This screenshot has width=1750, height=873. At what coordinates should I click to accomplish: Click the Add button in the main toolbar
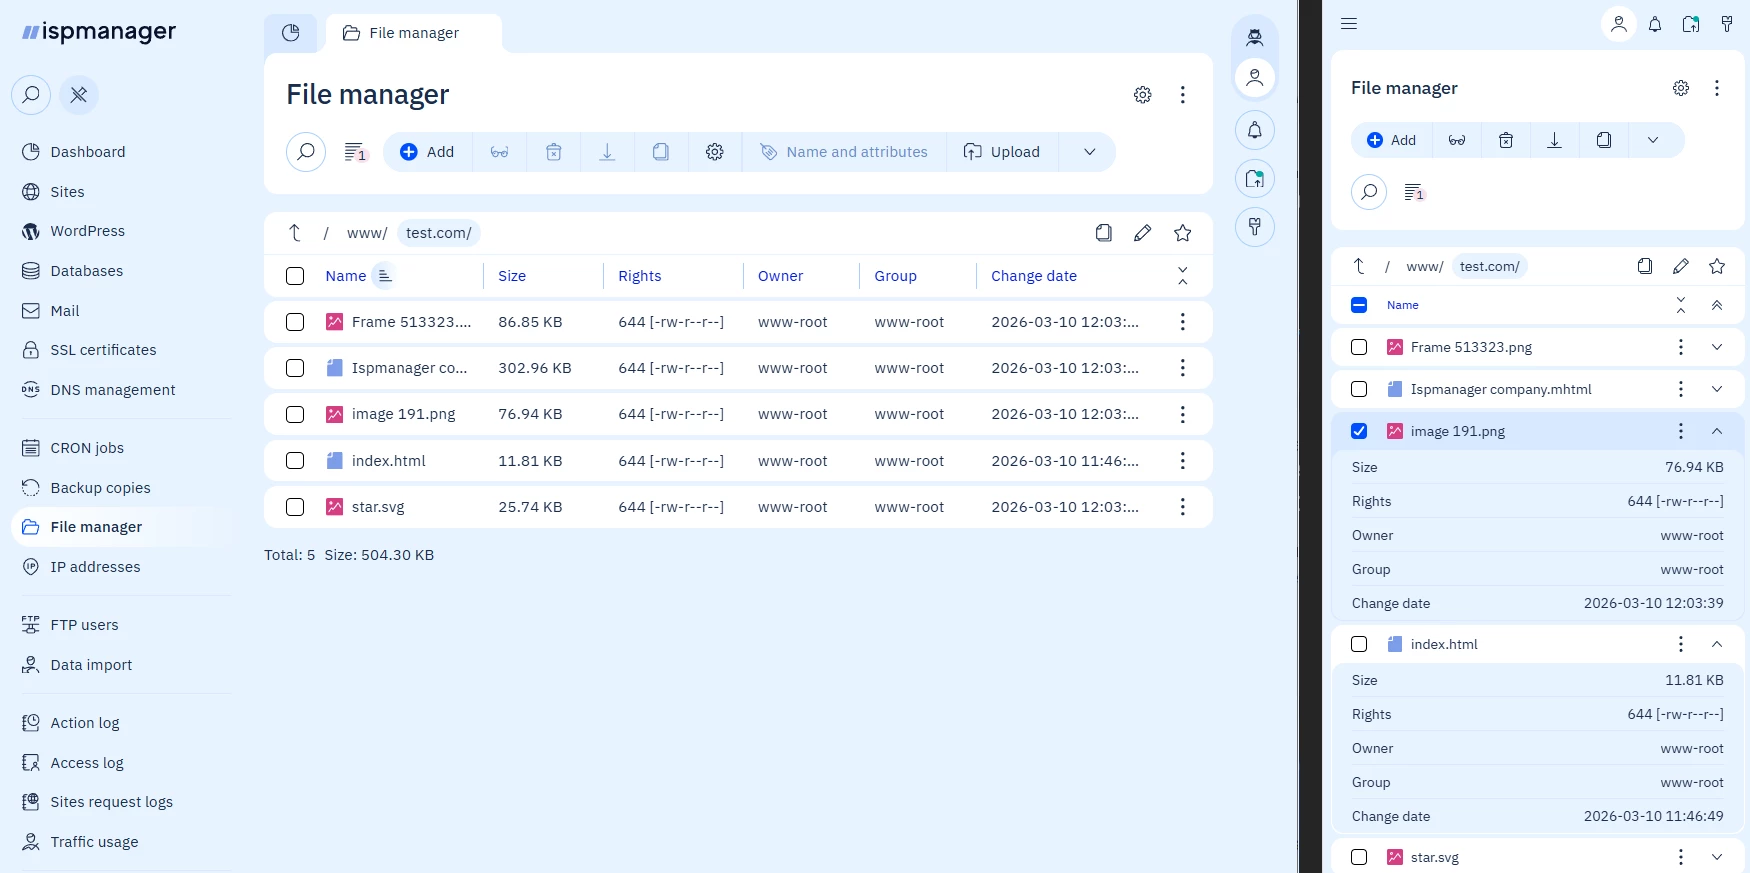(x=427, y=152)
